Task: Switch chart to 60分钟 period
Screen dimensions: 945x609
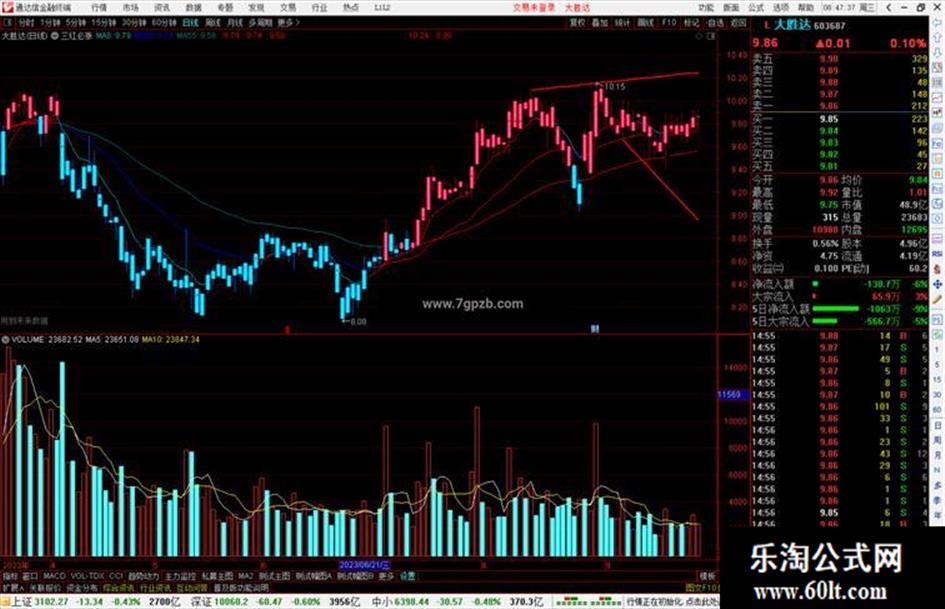Action: pyautogui.click(x=164, y=22)
